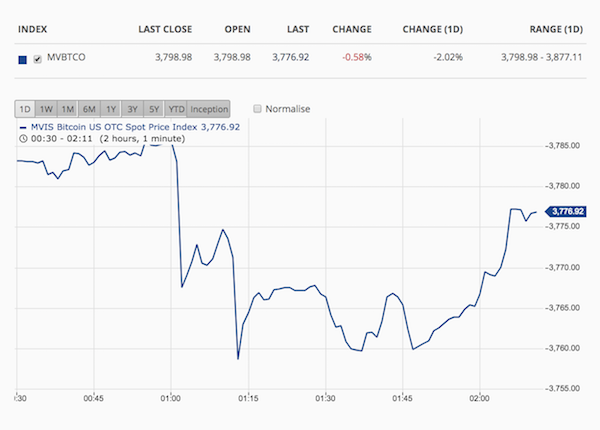The image size is (600, 430).
Task: Click the 01:15 time axis label
Action: (x=248, y=399)
